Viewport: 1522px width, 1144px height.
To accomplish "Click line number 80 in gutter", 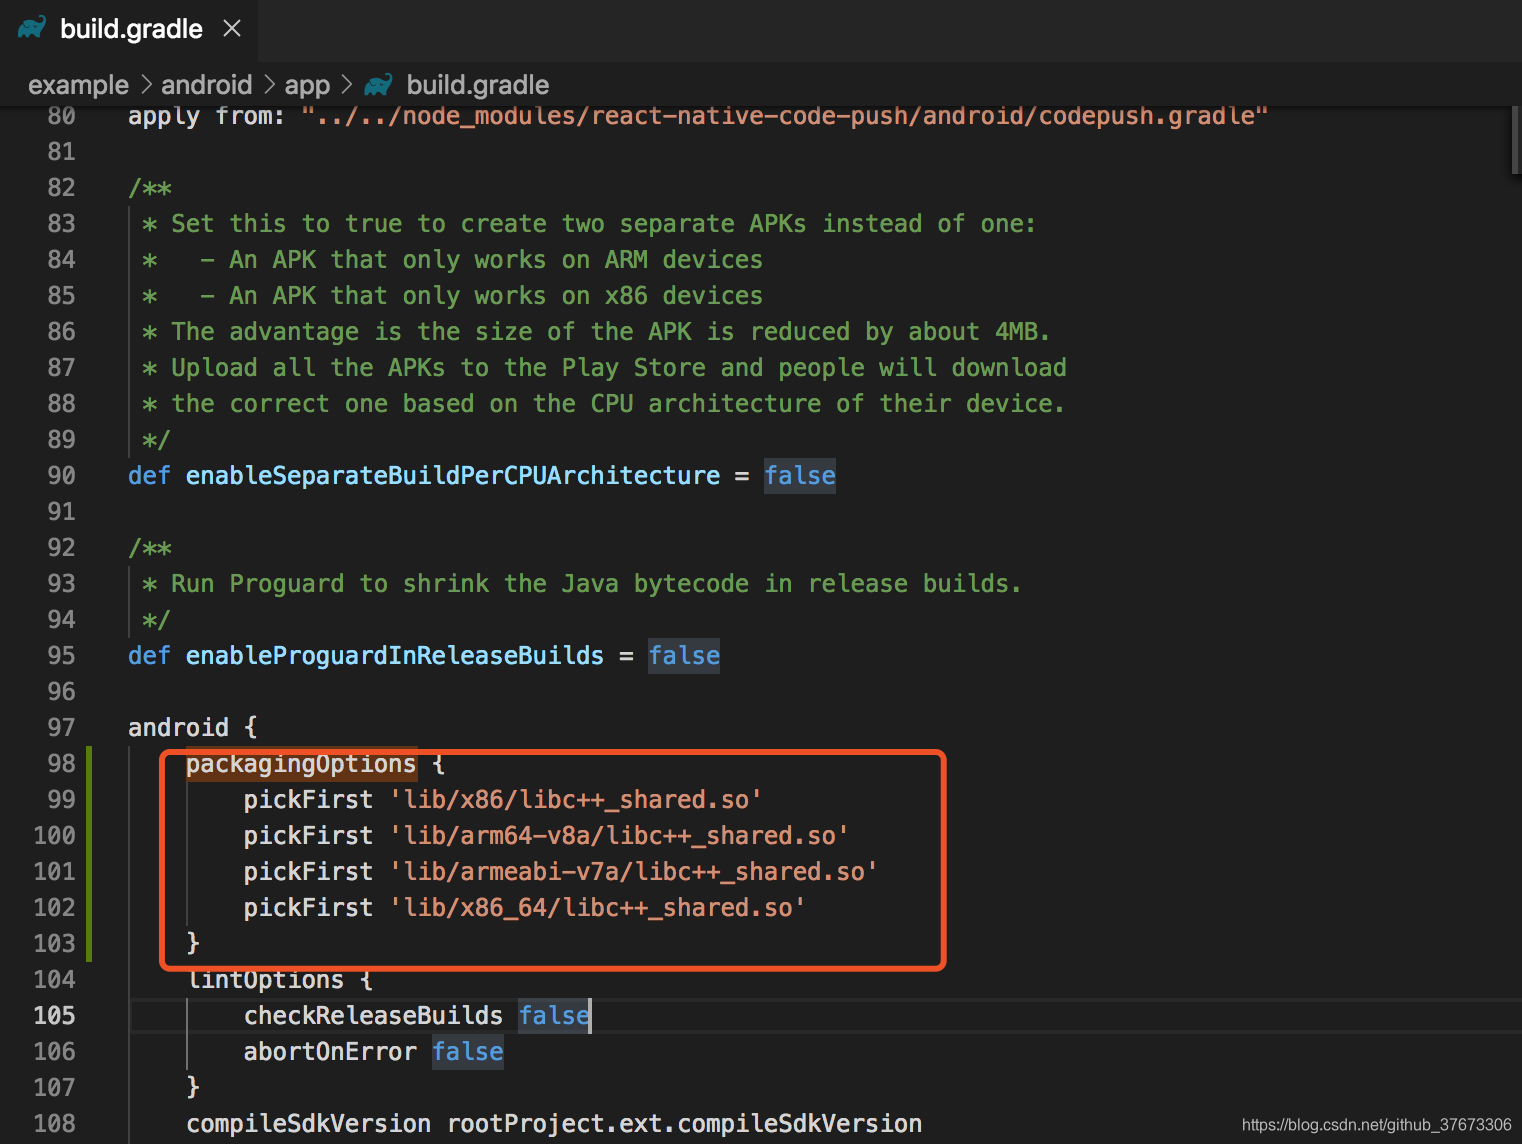I will [61, 116].
